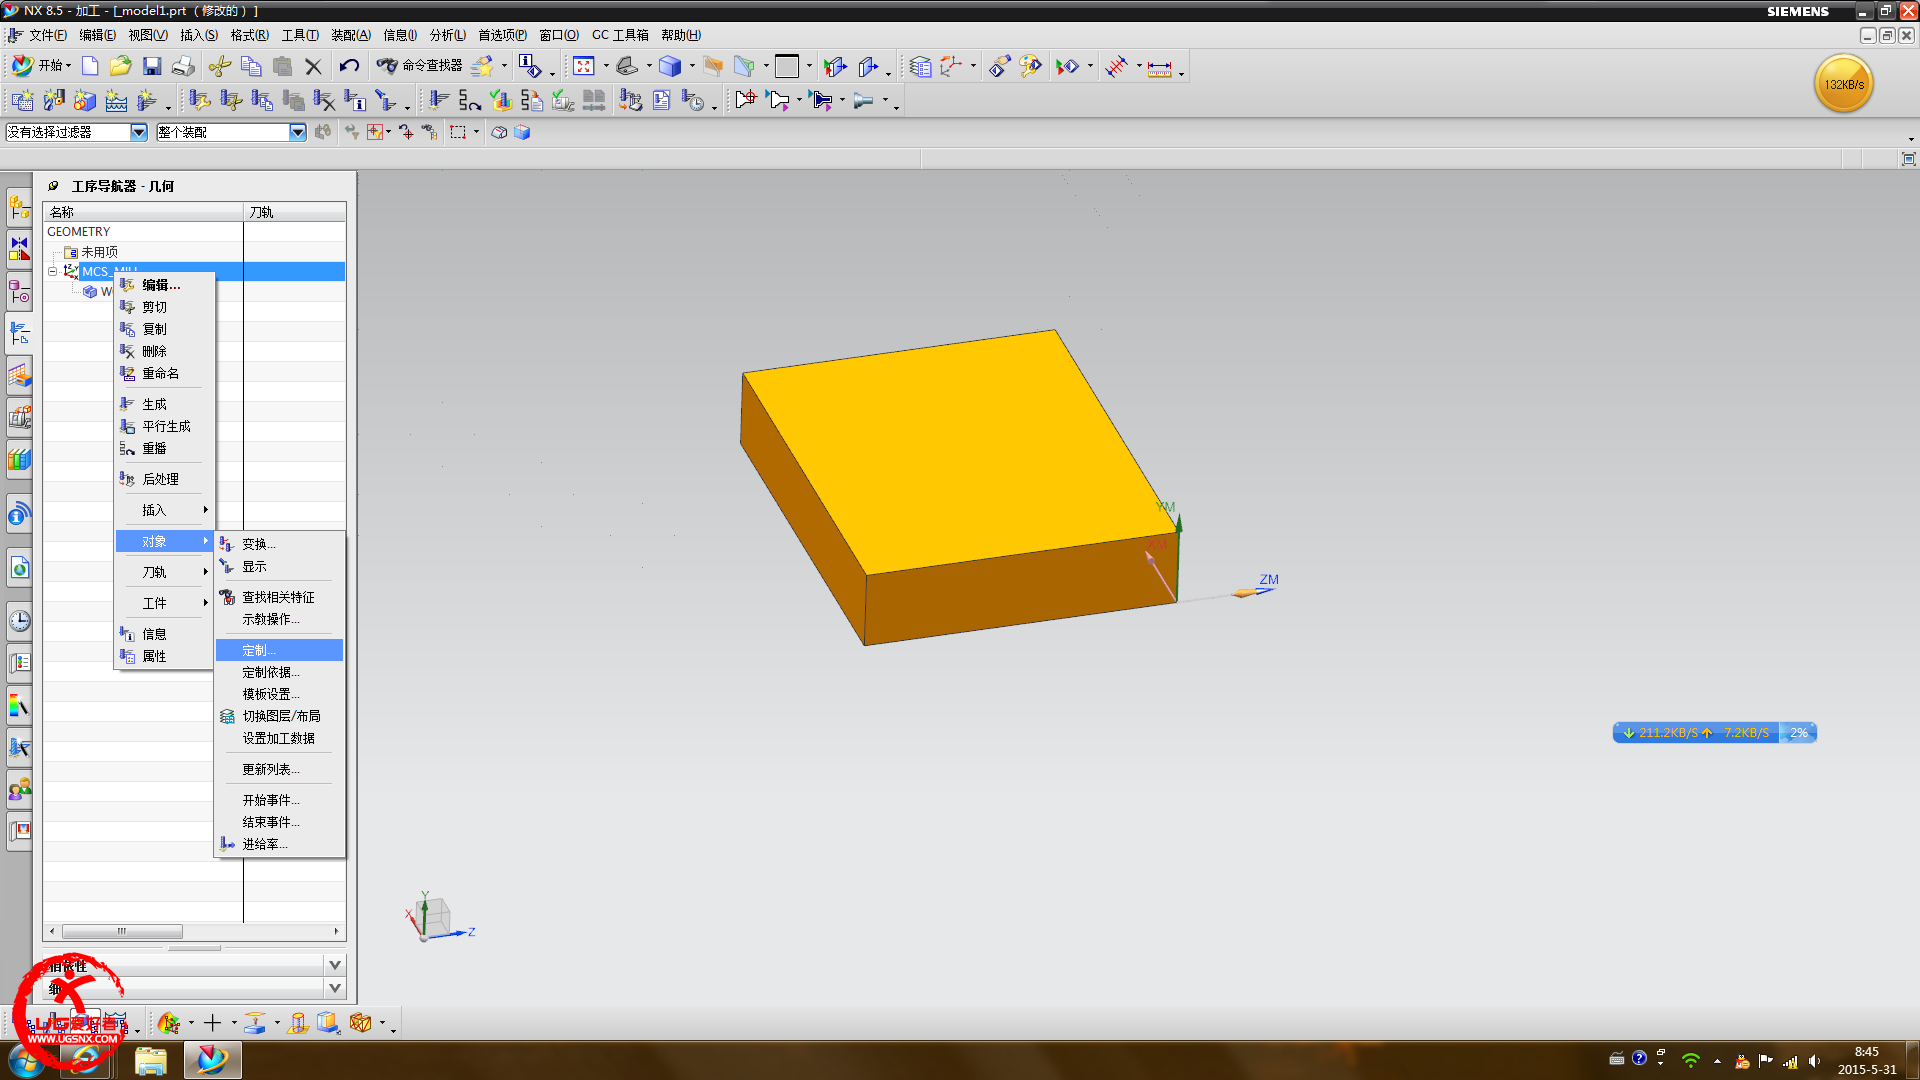Image resolution: width=1920 pixels, height=1080 pixels.
Task: Click the Generate Tool Path icon
Action: tap(439, 100)
